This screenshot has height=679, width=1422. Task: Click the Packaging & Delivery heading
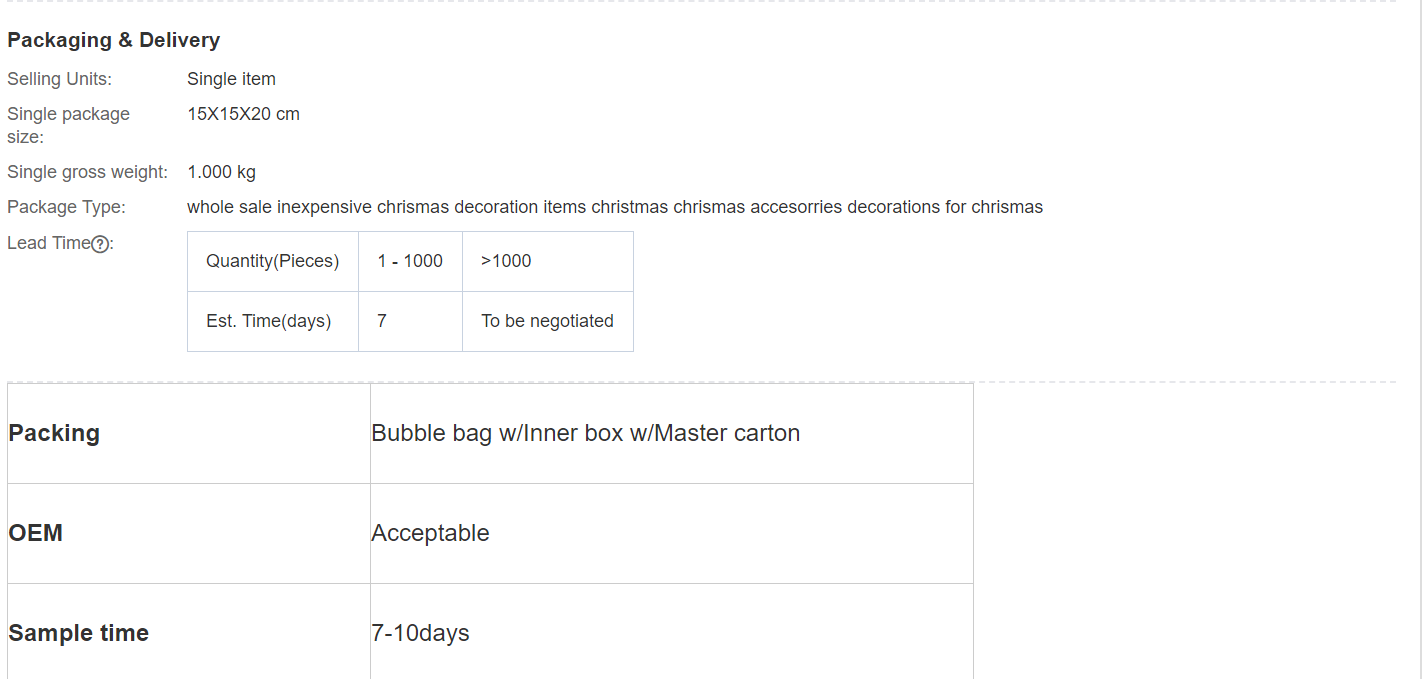(x=113, y=40)
